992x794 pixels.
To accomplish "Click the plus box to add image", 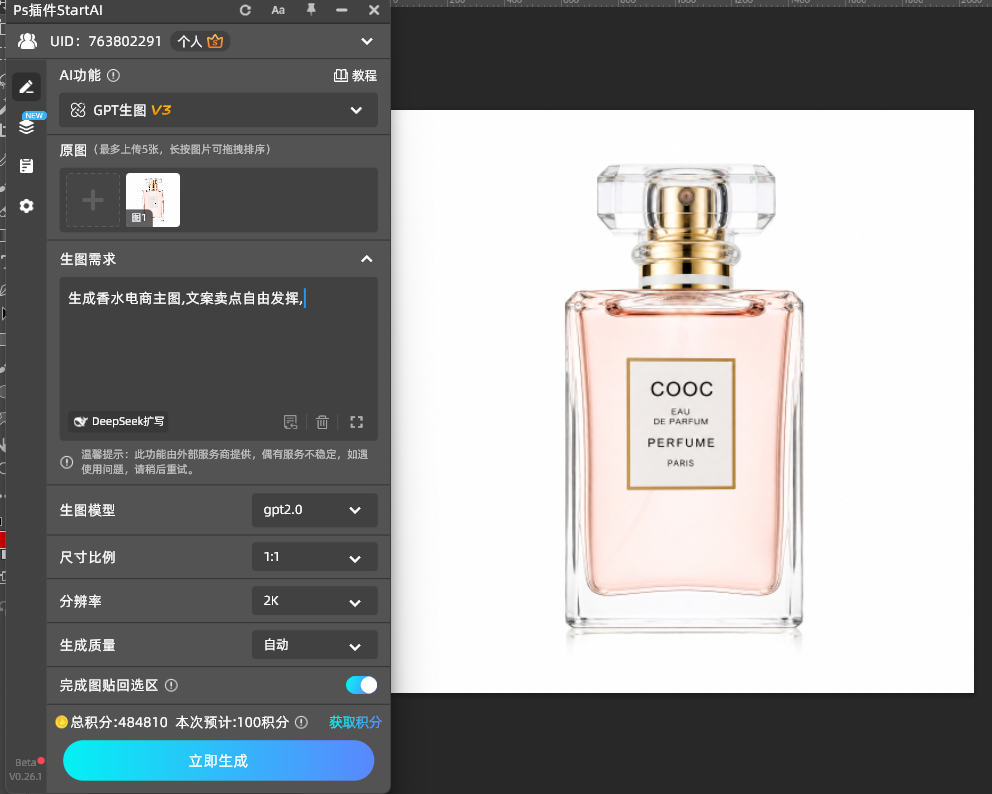I will (93, 200).
